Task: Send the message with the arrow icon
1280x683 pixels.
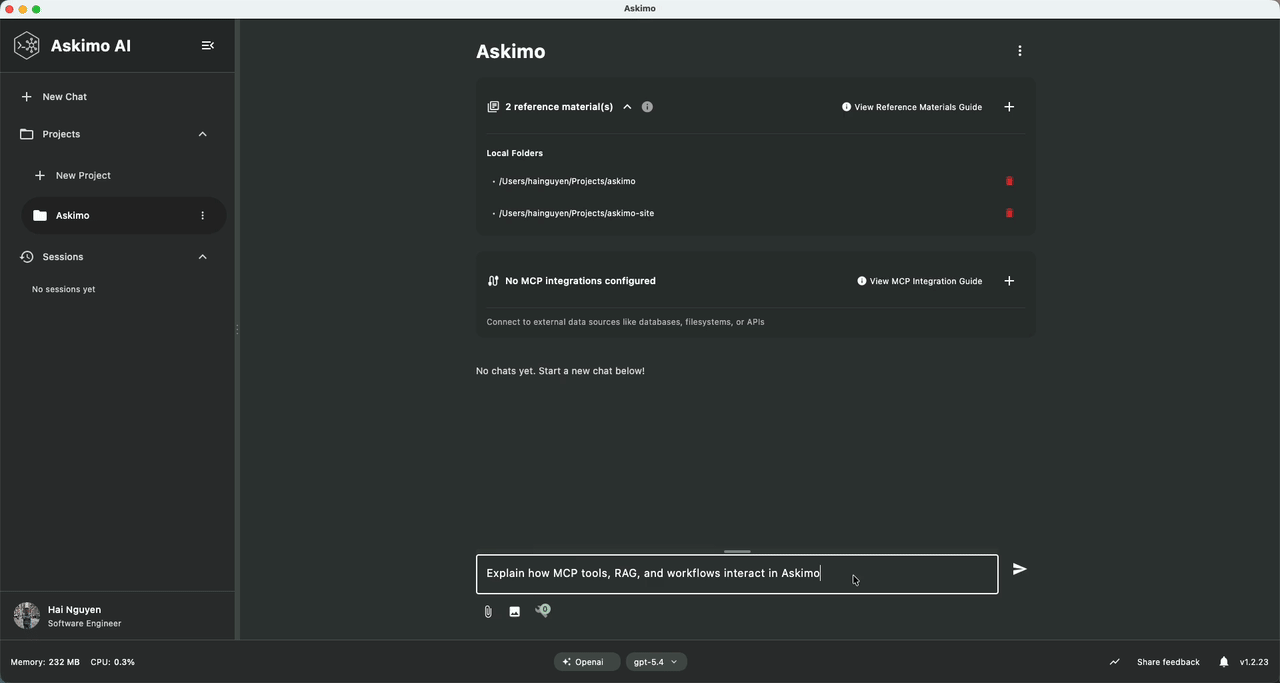Action: point(1019,569)
